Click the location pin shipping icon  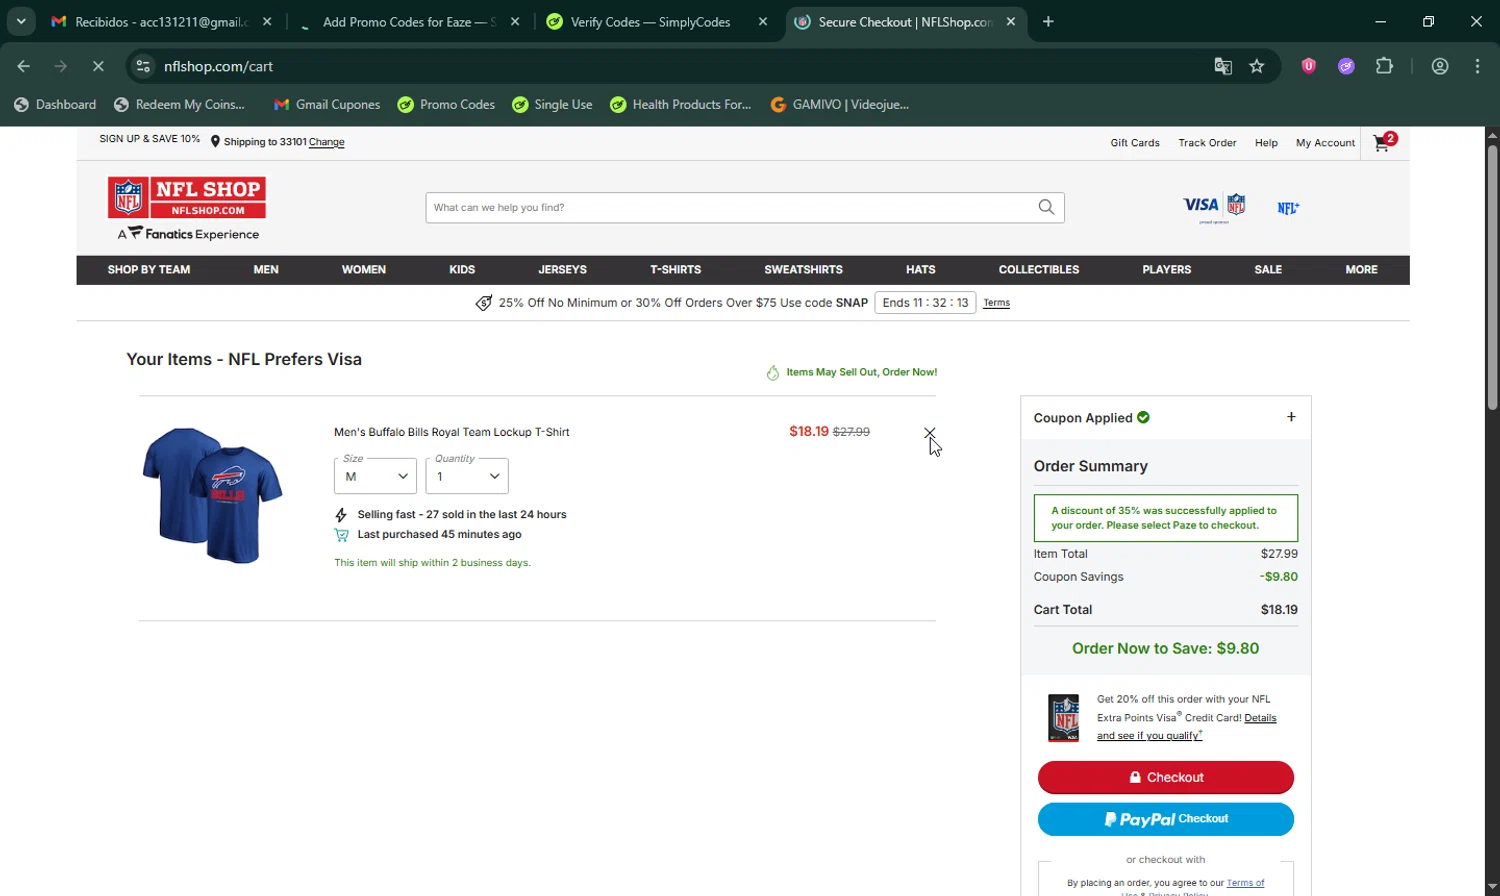point(215,142)
